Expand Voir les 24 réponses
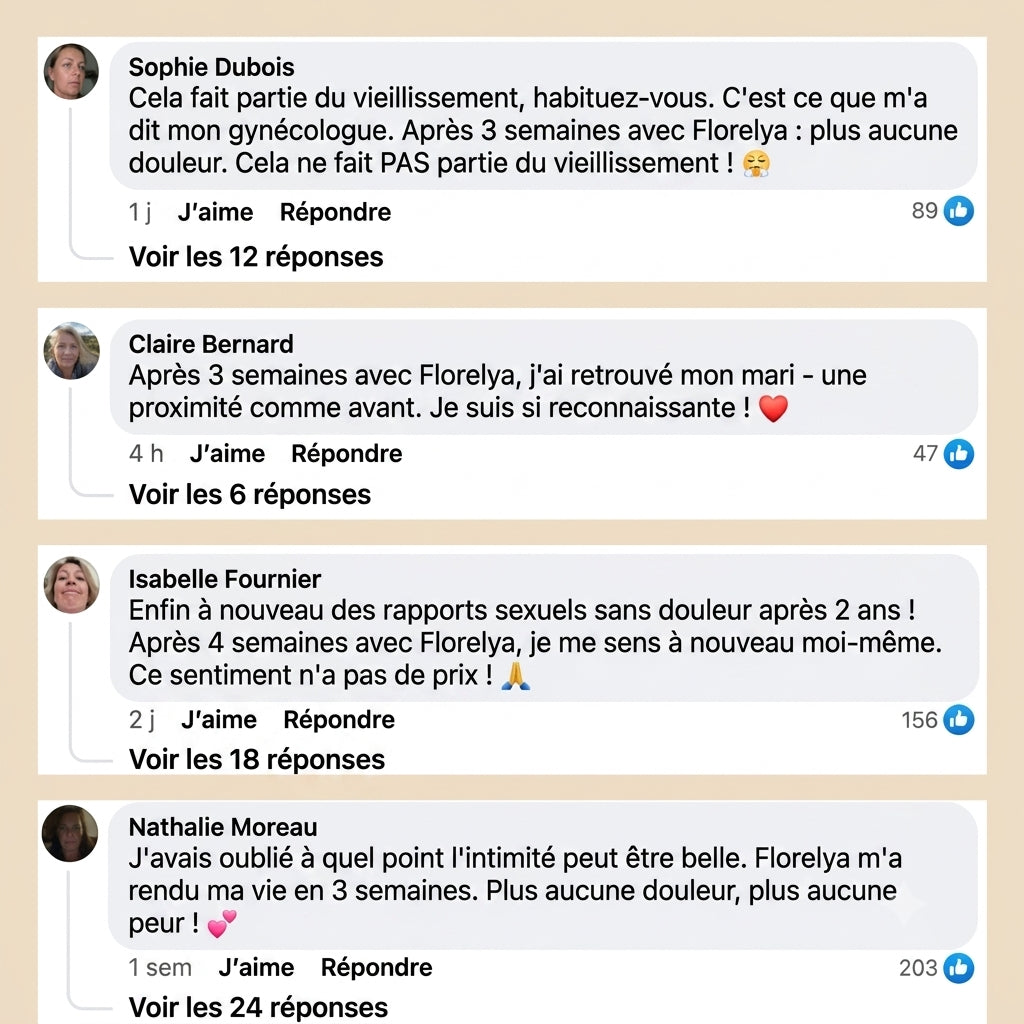This screenshot has width=1024, height=1024. point(258,1007)
